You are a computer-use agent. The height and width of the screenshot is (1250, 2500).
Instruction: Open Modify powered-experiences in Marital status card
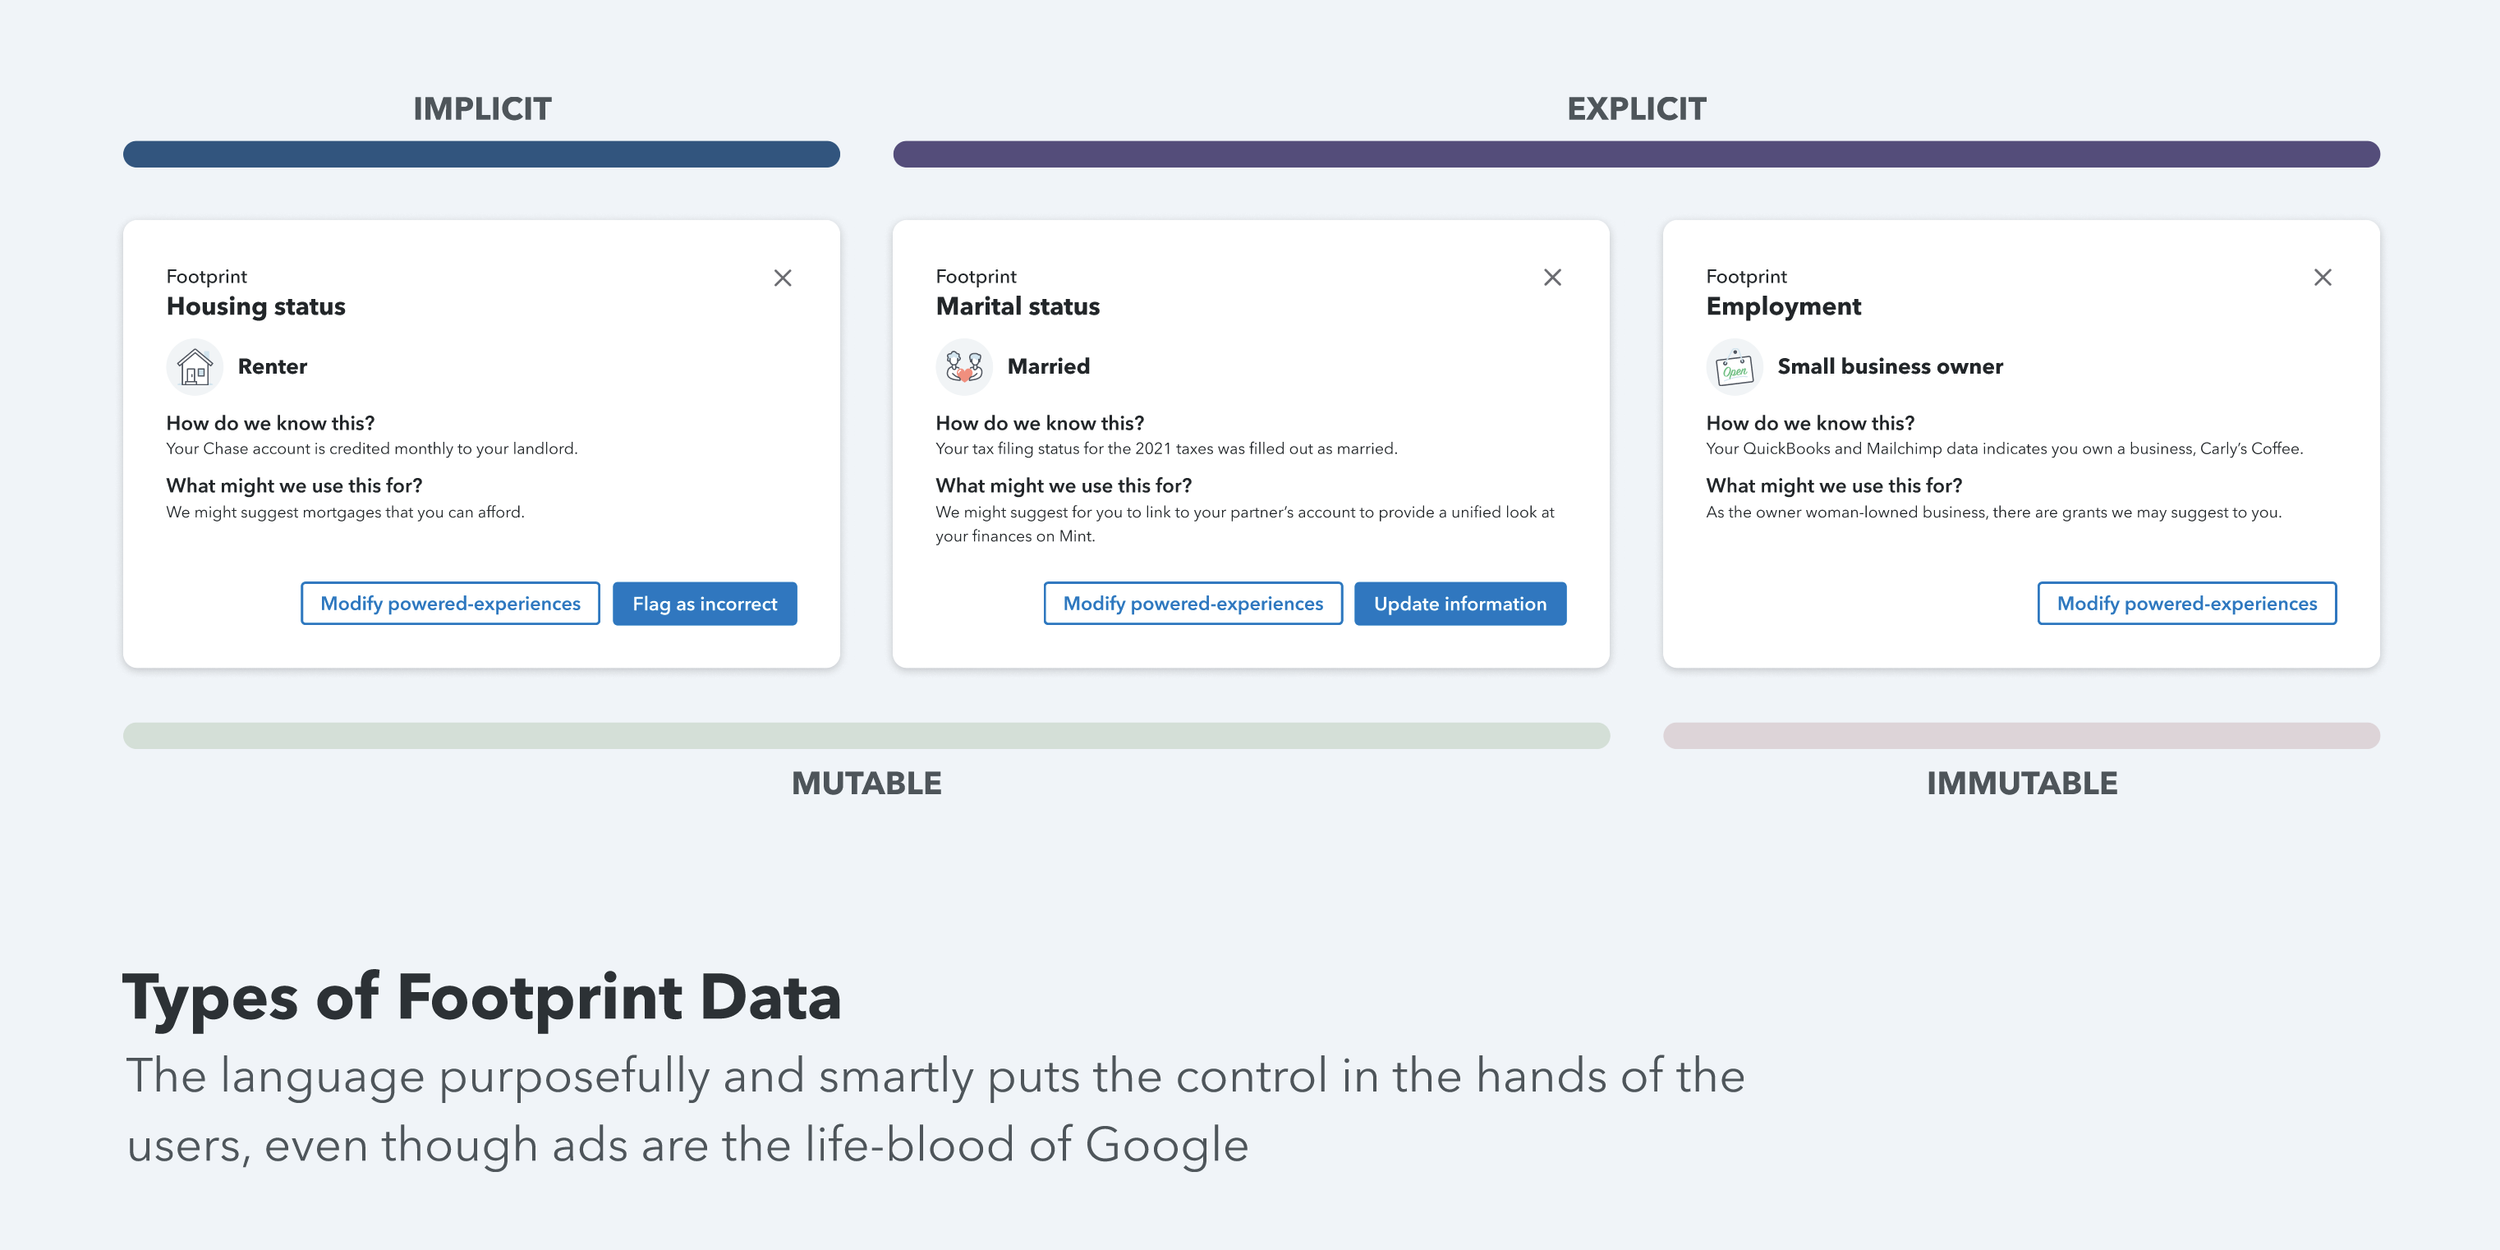click(1193, 604)
